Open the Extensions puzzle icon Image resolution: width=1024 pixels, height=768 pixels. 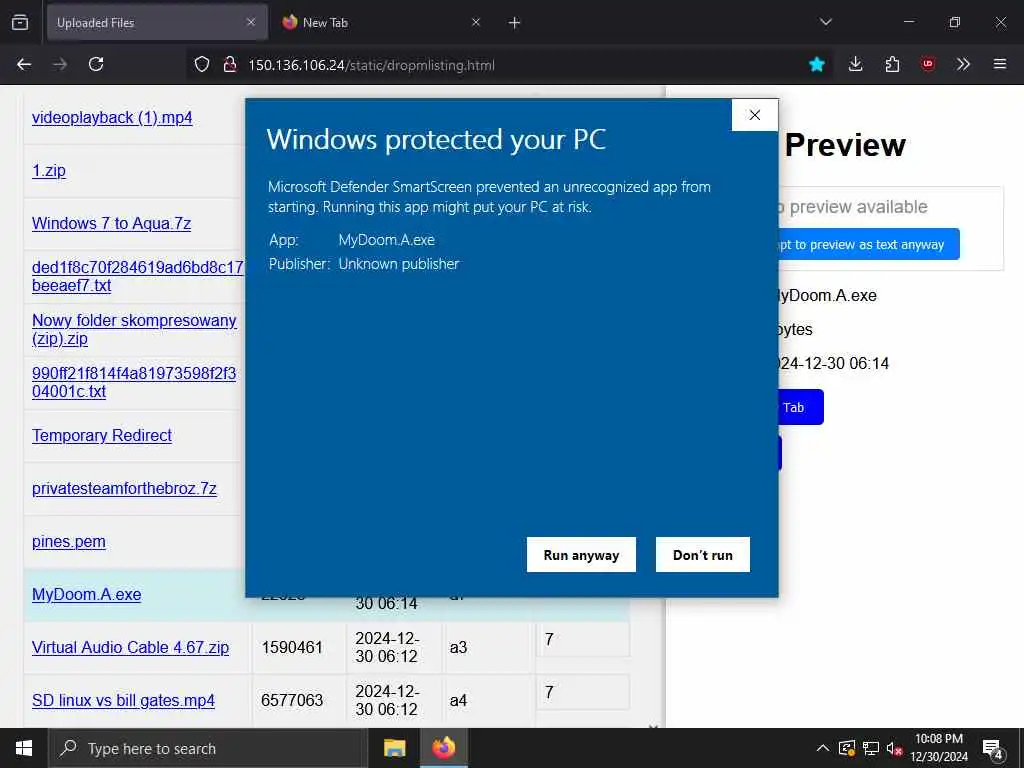point(892,64)
